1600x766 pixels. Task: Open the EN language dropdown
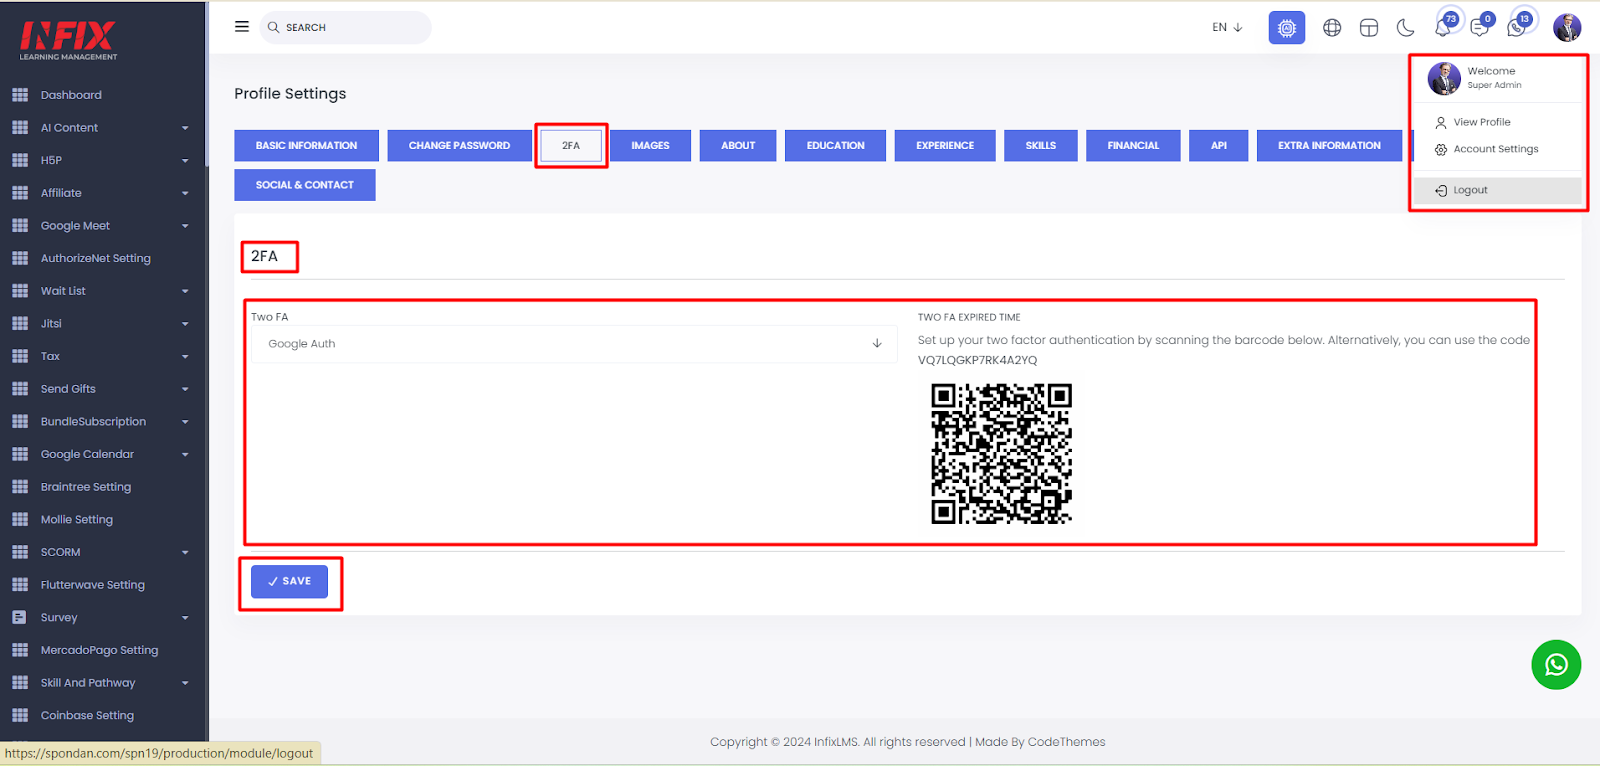pos(1227,27)
